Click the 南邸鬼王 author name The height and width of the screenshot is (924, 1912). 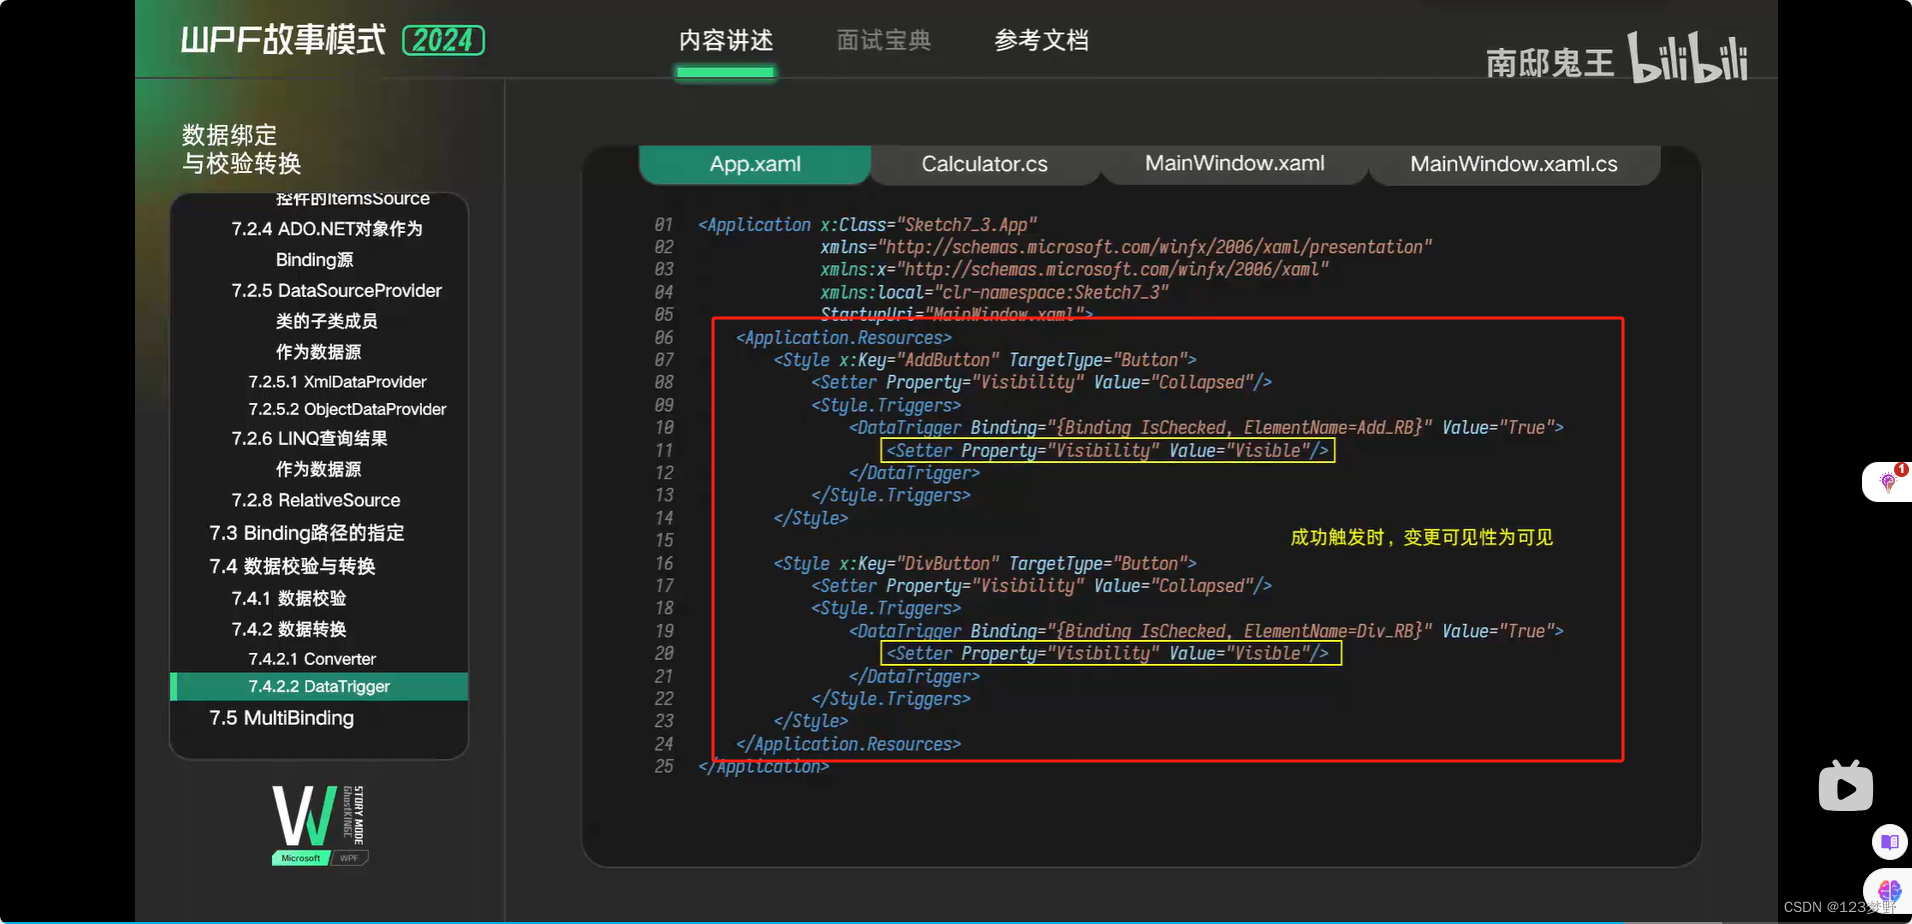click(x=1550, y=63)
